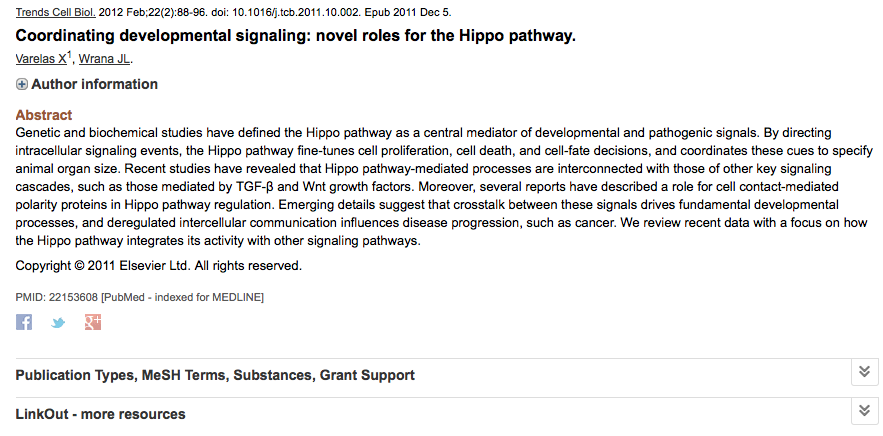
Task: Share the article via Twitter icon
Action: 58,323
